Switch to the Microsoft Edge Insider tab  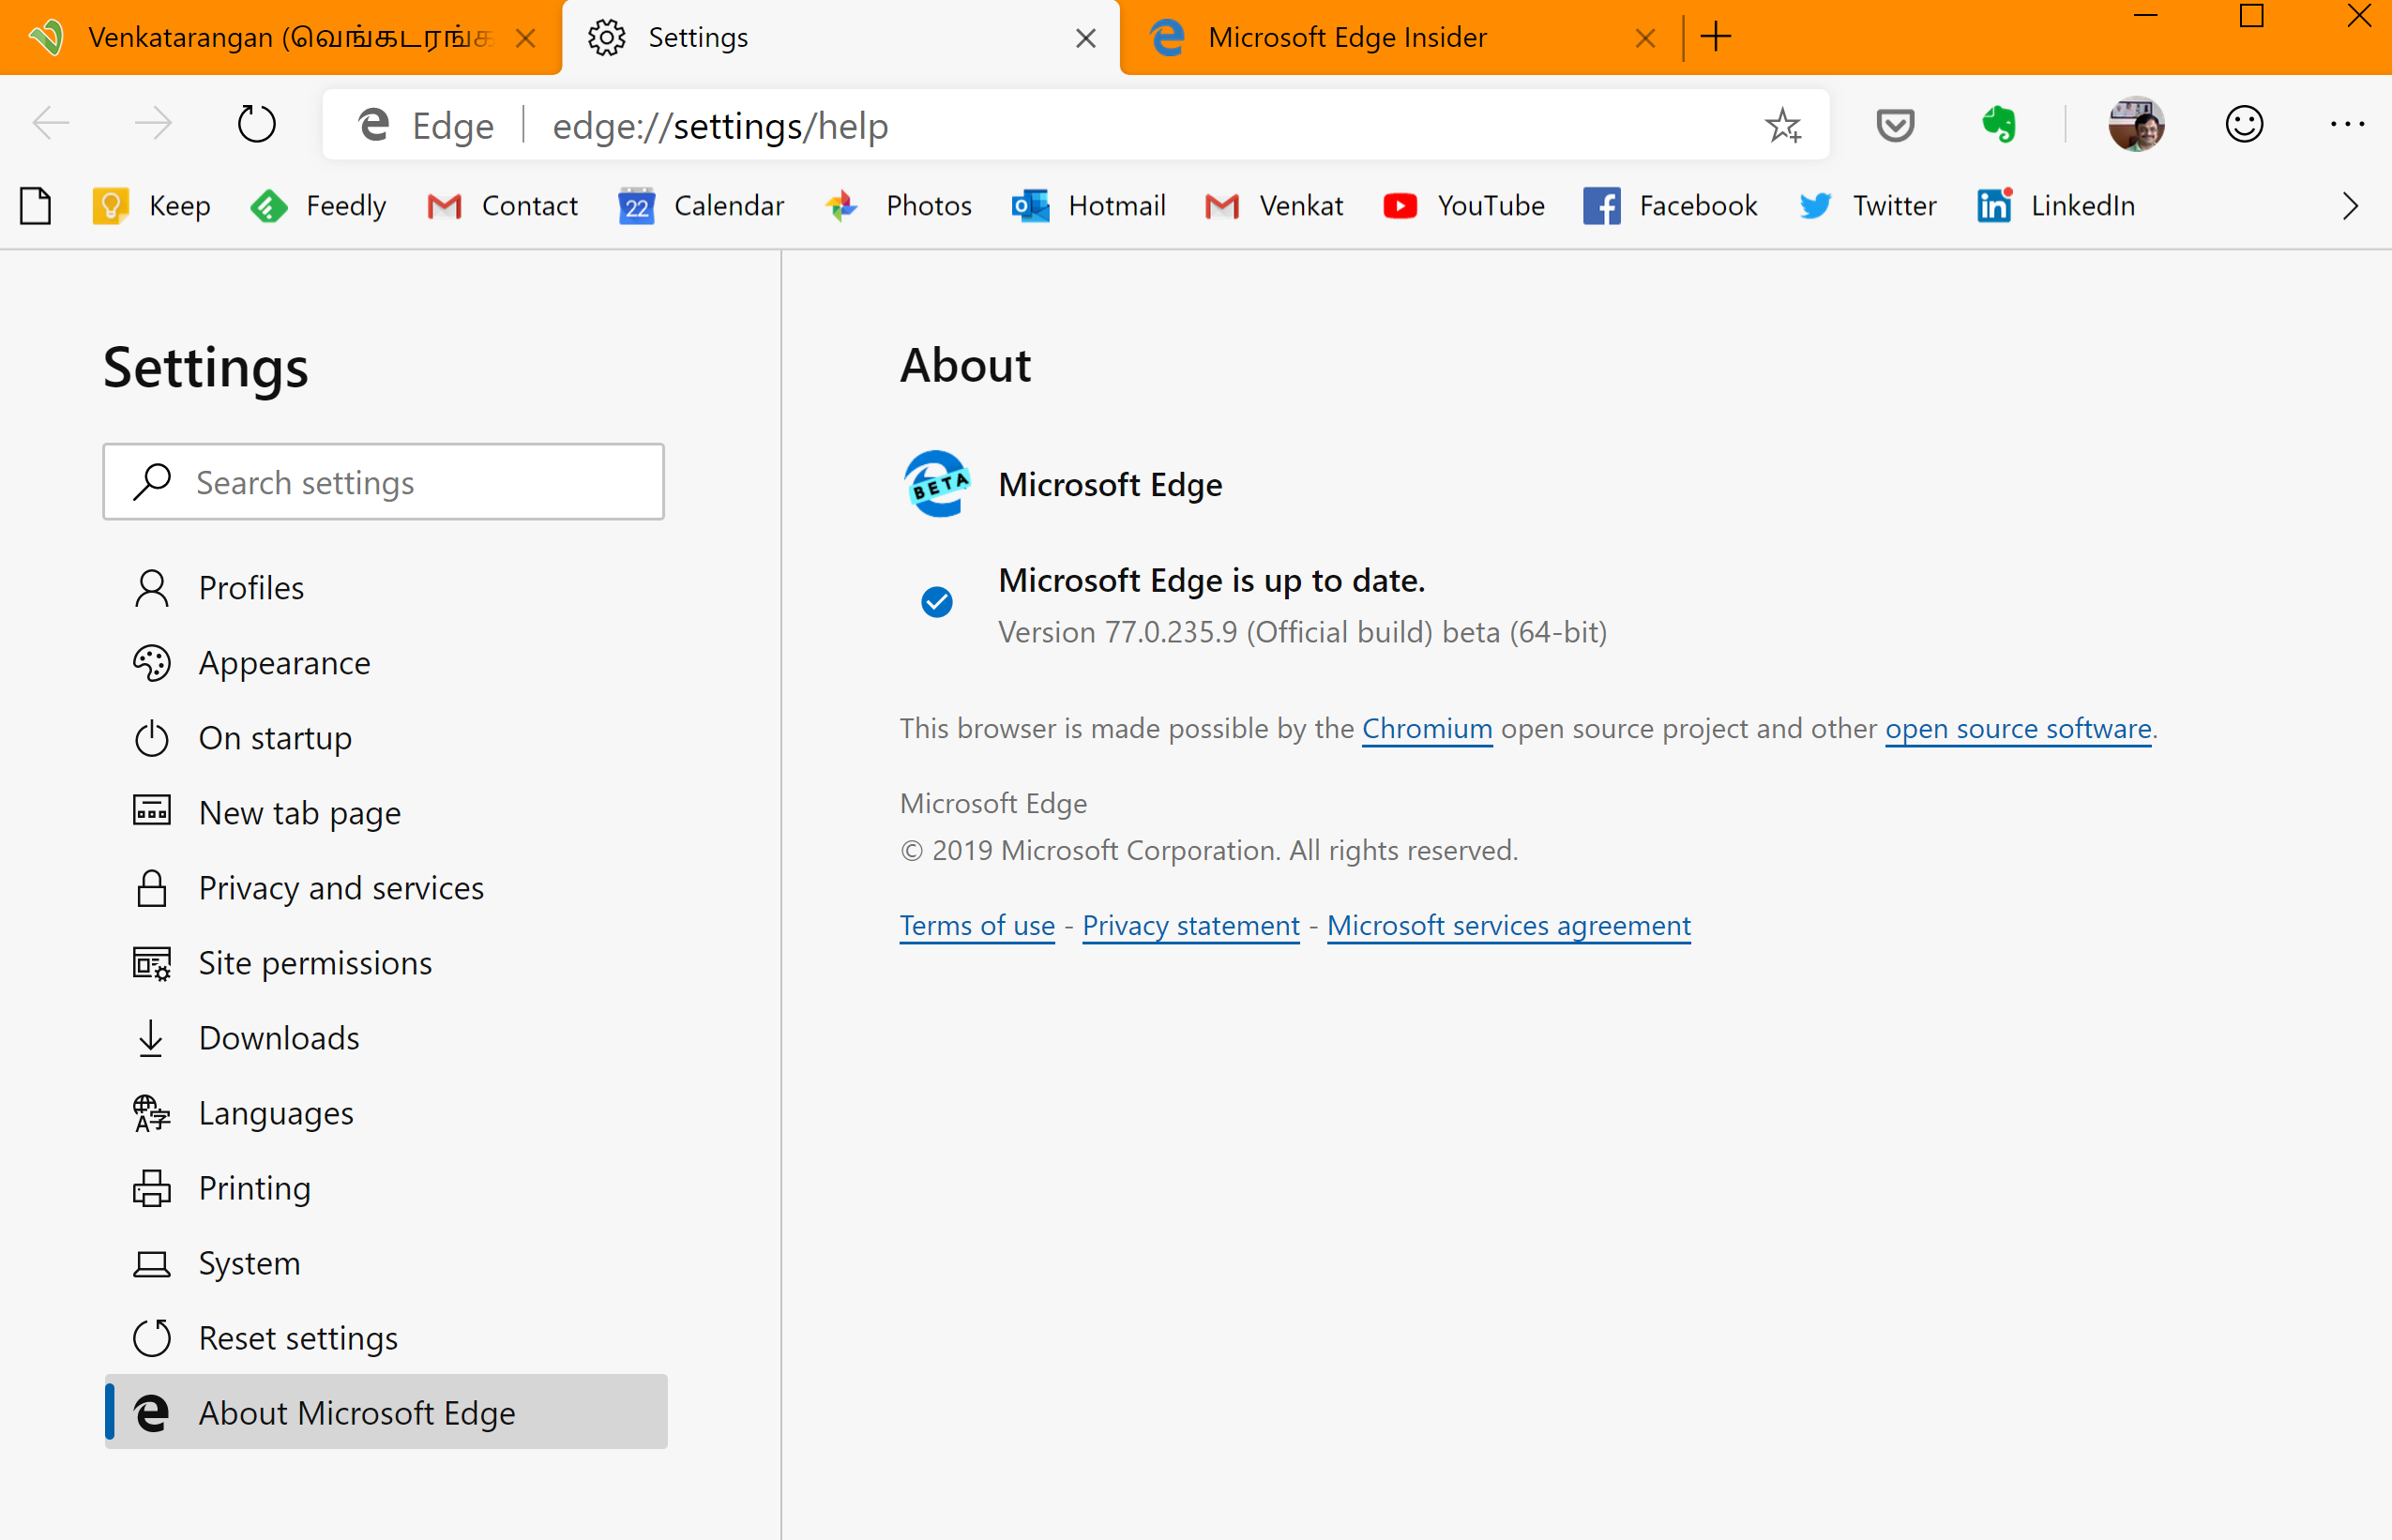(1348, 37)
